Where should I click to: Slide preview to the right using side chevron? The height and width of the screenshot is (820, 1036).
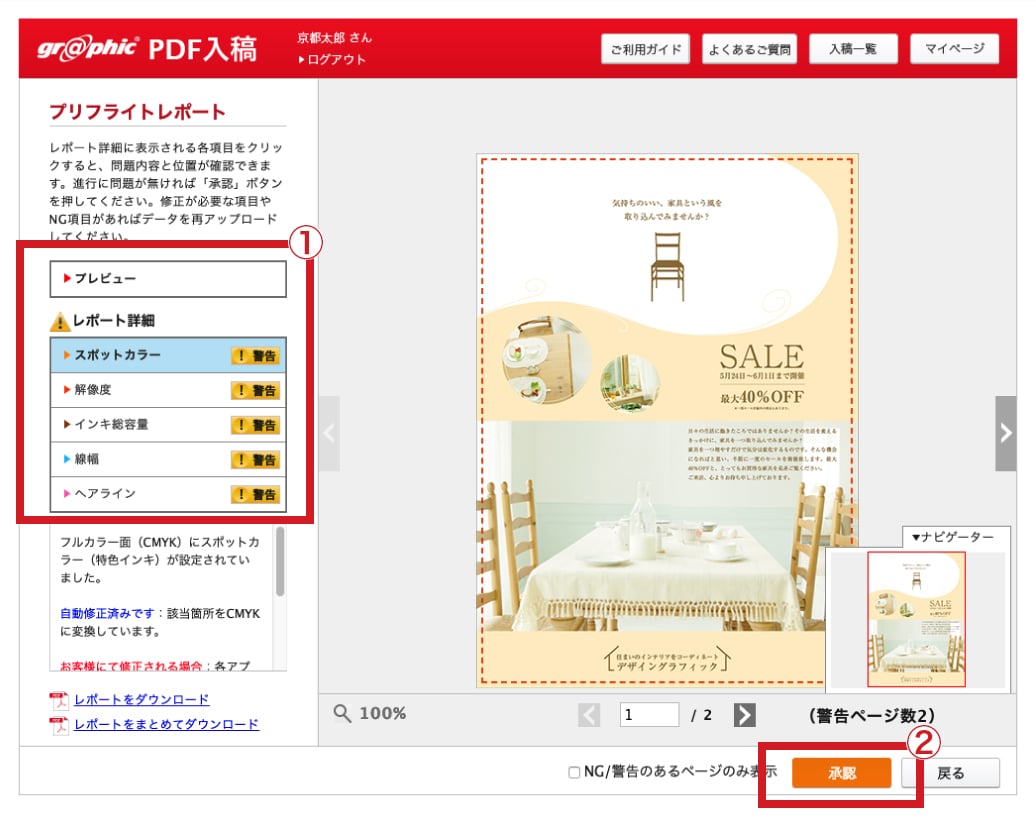coord(1005,433)
